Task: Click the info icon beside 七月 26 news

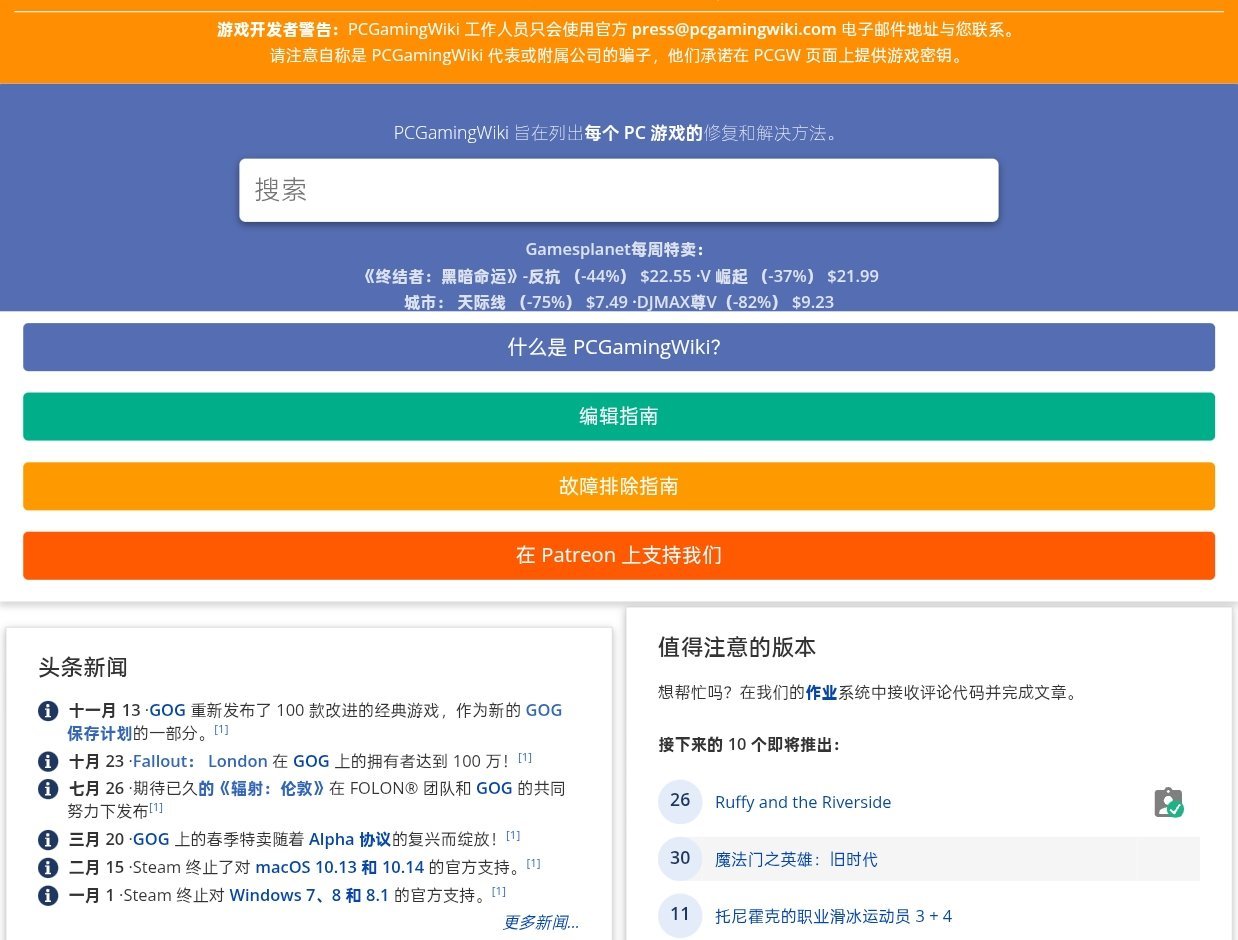Action: tap(48, 789)
